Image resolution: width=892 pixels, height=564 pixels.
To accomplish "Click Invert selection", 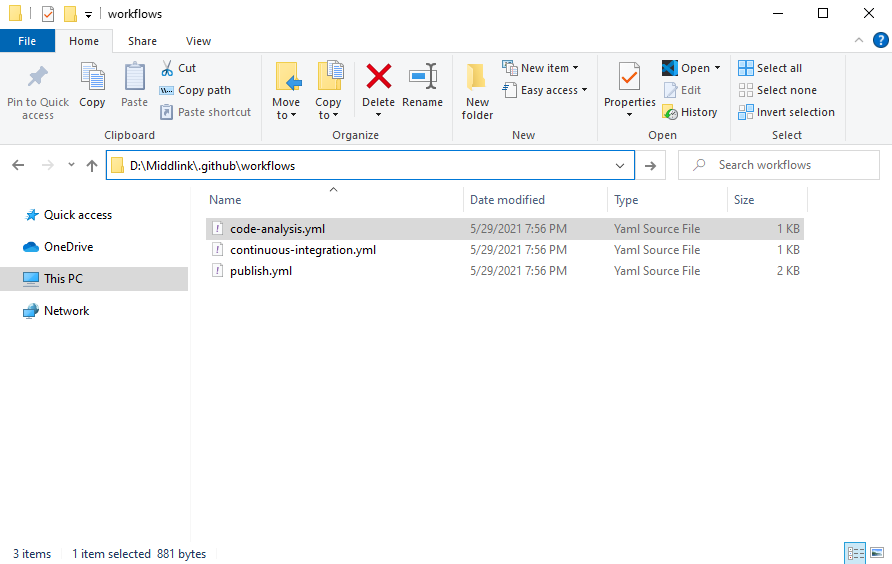I will click(x=786, y=112).
